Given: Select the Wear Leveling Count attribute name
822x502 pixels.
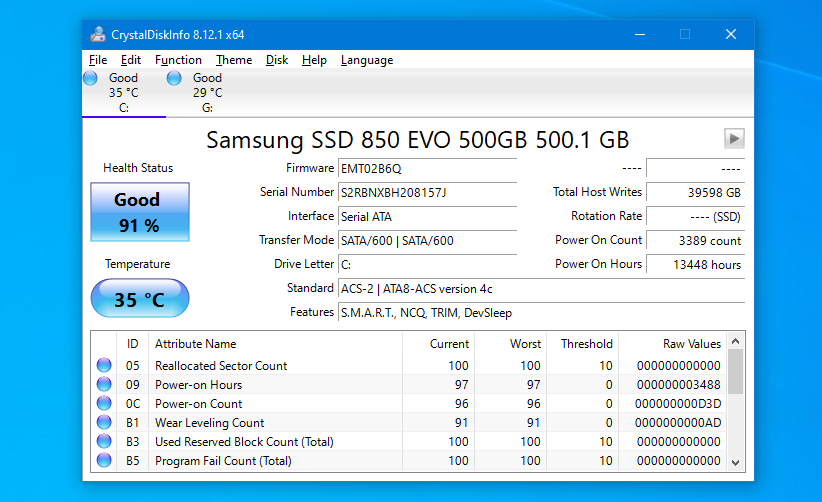Looking at the screenshot, I should [x=209, y=423].
